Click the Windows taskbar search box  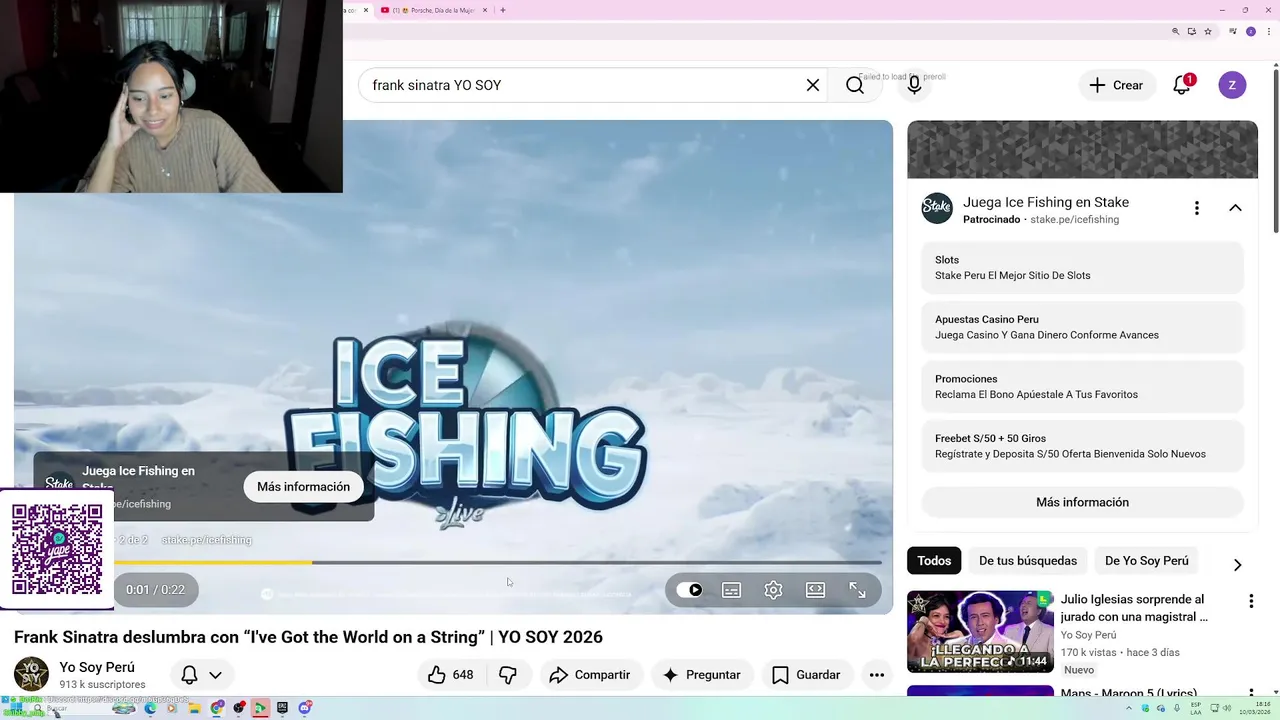point(85,708)
